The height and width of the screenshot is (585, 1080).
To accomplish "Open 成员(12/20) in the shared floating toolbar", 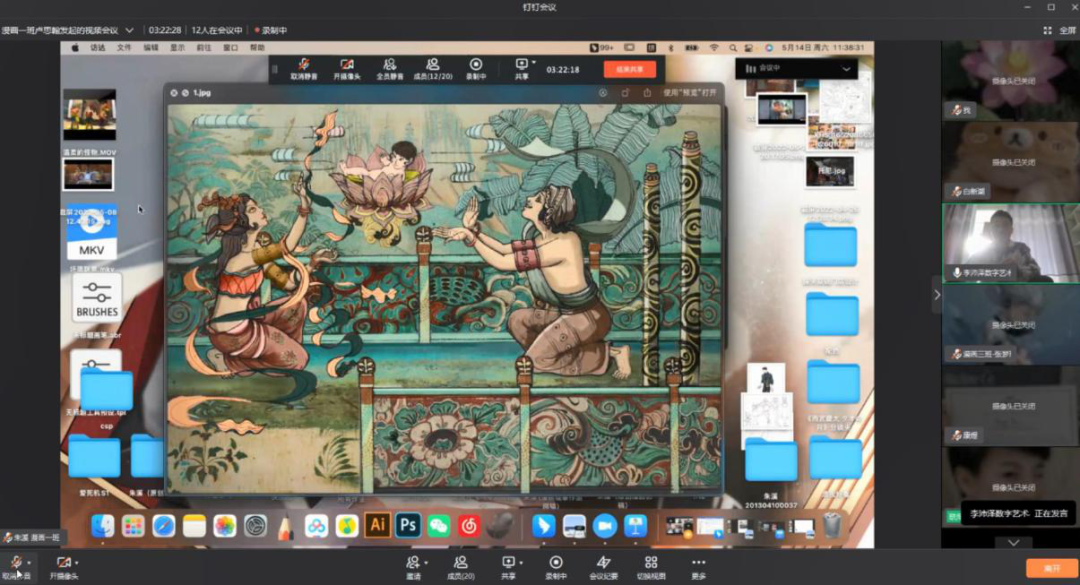I will tap(433, 70).
